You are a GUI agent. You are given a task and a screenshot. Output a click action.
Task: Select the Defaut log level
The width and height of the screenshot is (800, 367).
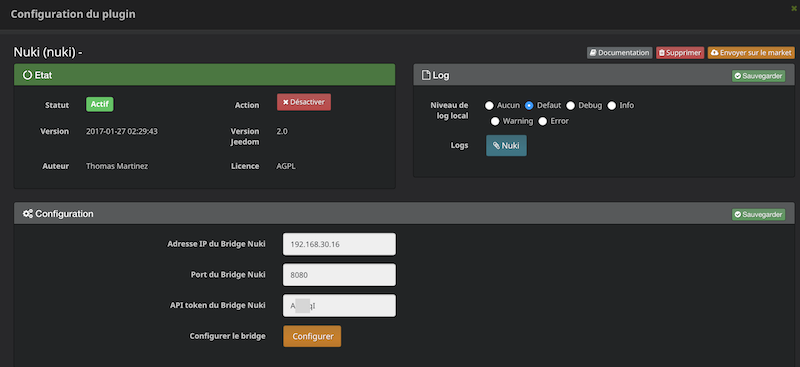tap(529, 106)
